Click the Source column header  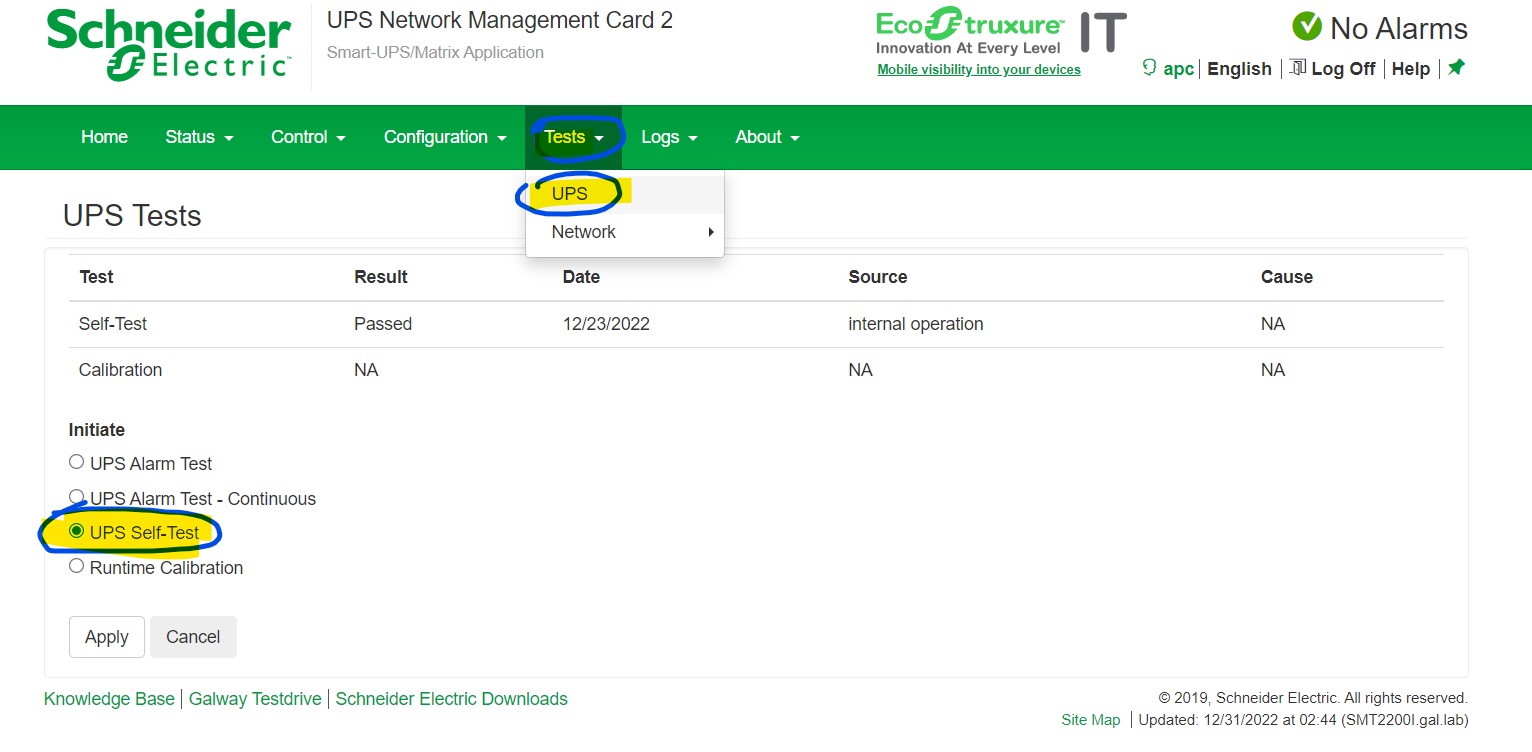(x=878, y=277)
